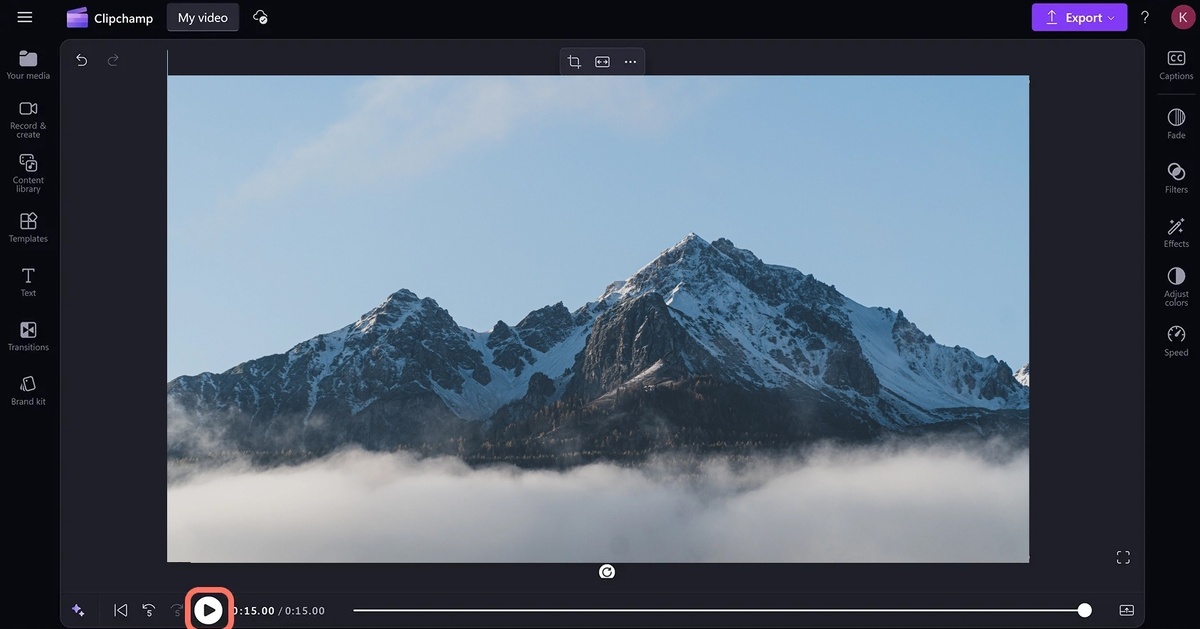1200x629 pixels.
Task: Open the Transitions panel
Action: pyautogui.click(x=28, y=336)
